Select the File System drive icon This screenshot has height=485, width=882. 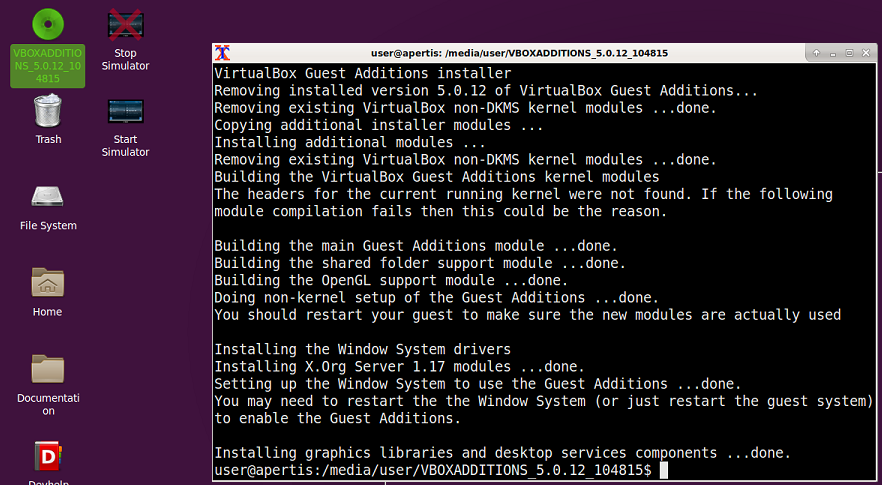48,196
